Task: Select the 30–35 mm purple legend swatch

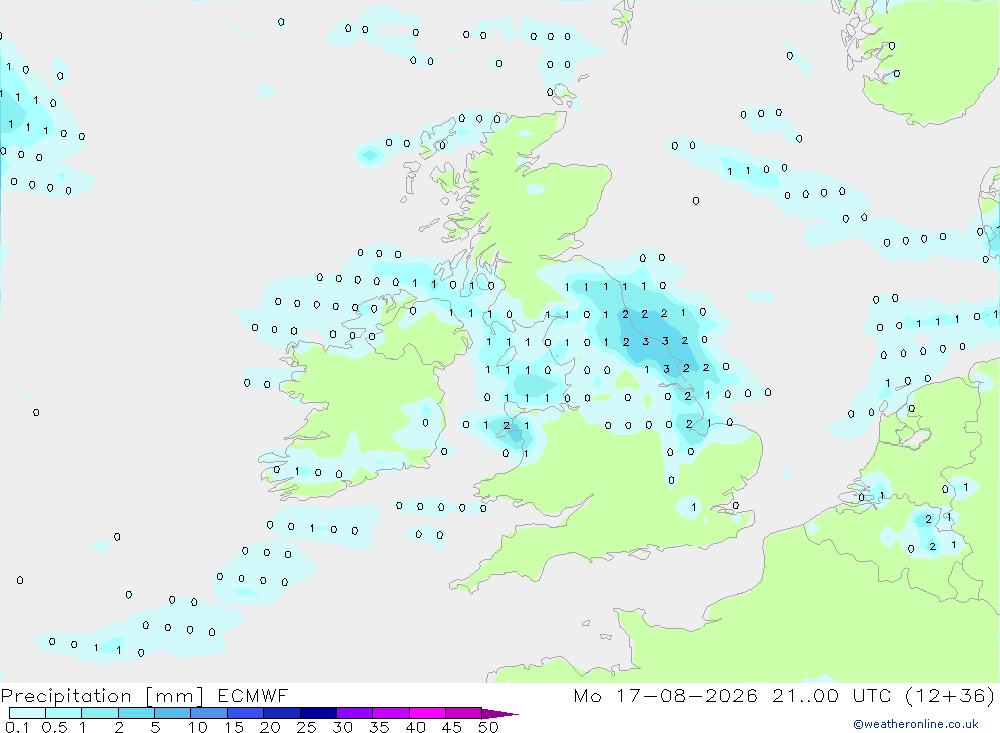Action: pyautogui.click(x=355, y=713)
